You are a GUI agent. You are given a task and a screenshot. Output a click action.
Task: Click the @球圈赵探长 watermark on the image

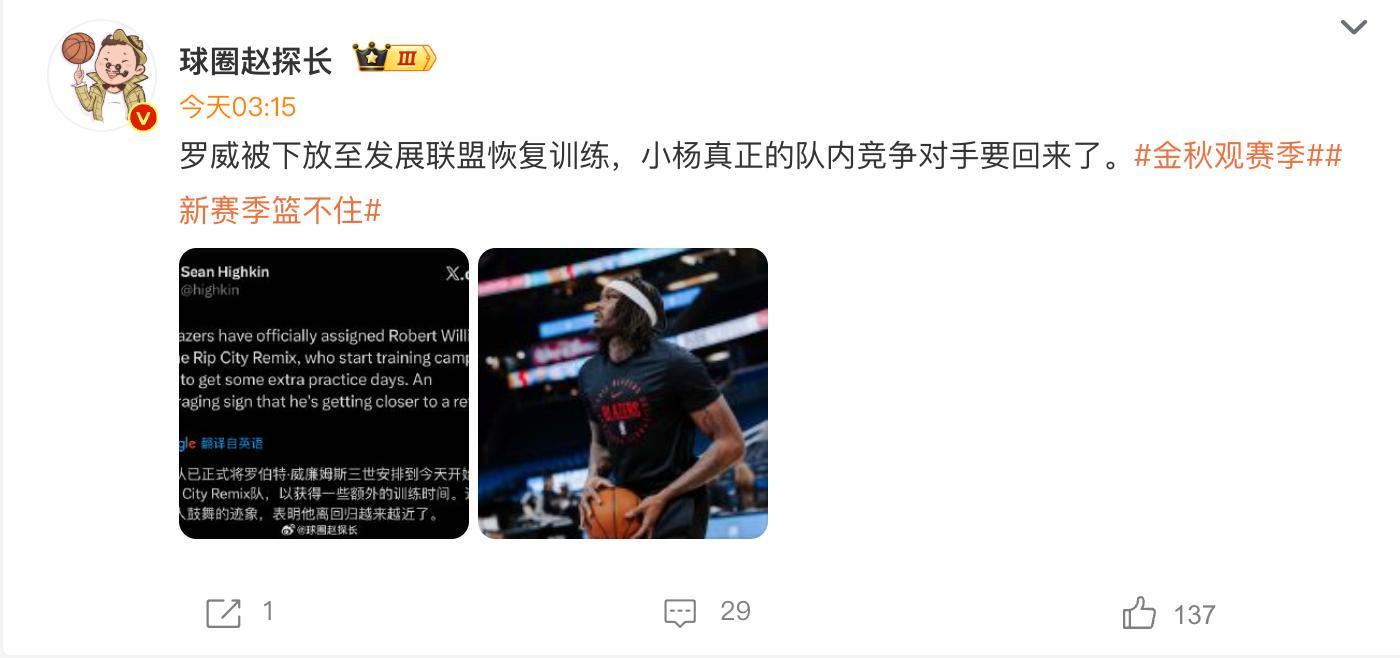(x=321, y=530)
